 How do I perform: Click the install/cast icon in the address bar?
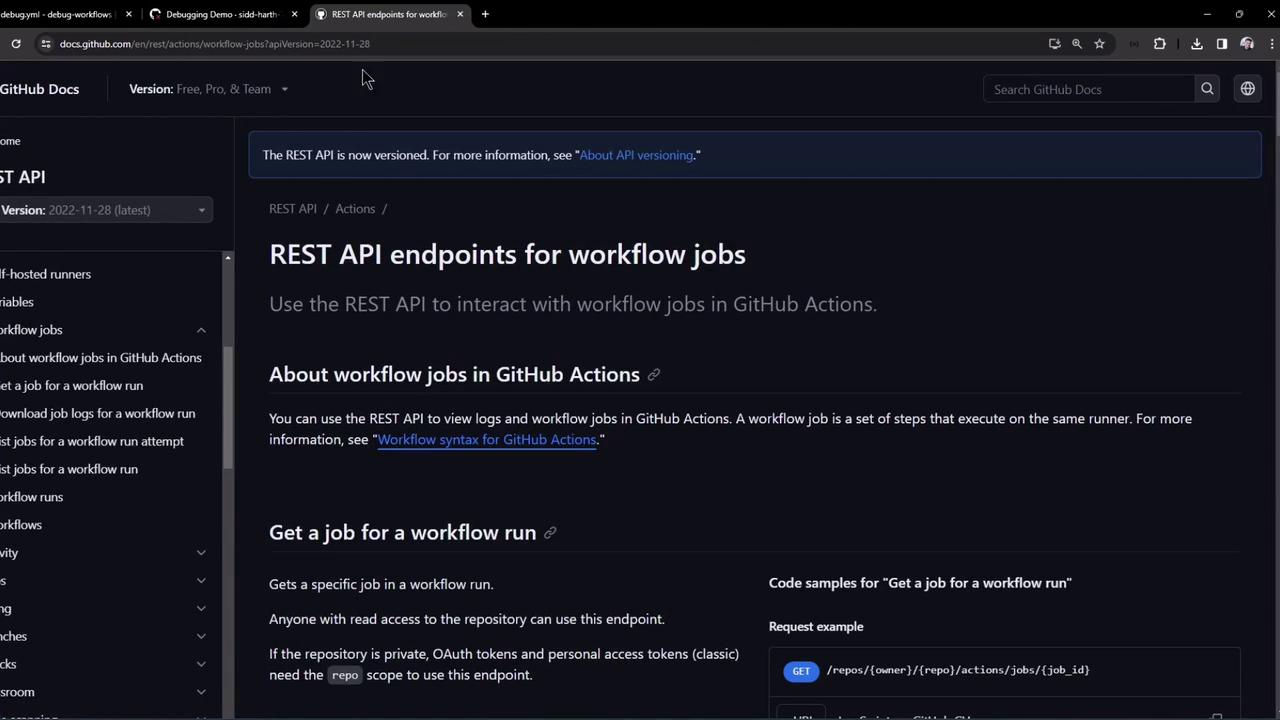coord(1054,44)
